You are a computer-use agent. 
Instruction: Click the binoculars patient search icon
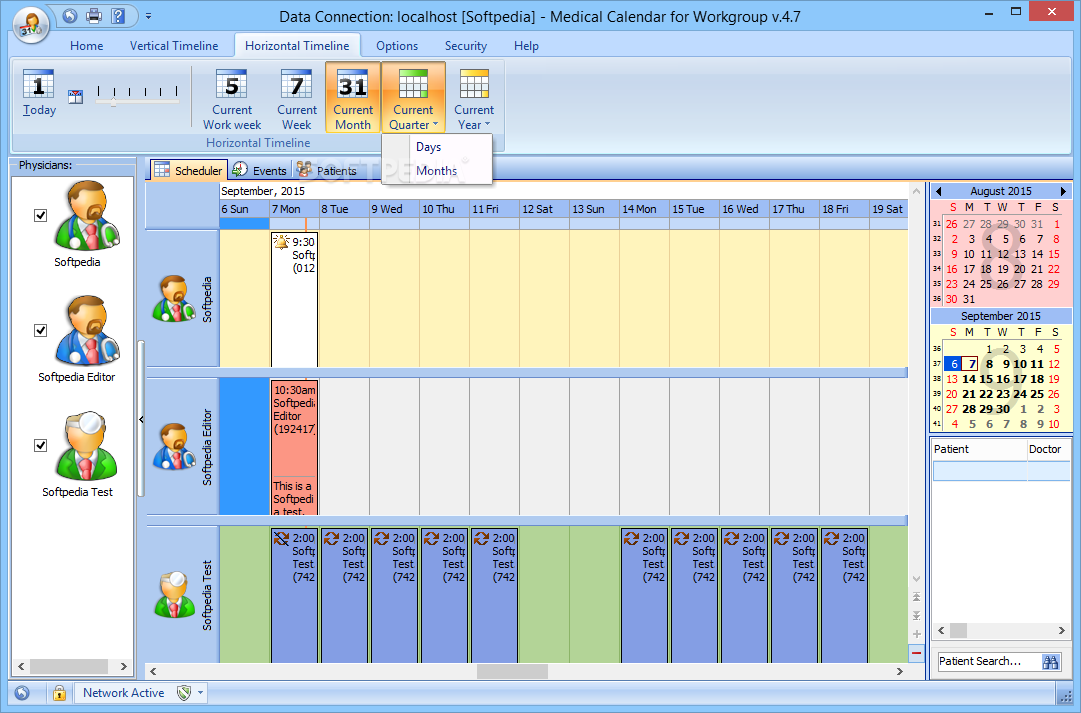coord(1050,662)
